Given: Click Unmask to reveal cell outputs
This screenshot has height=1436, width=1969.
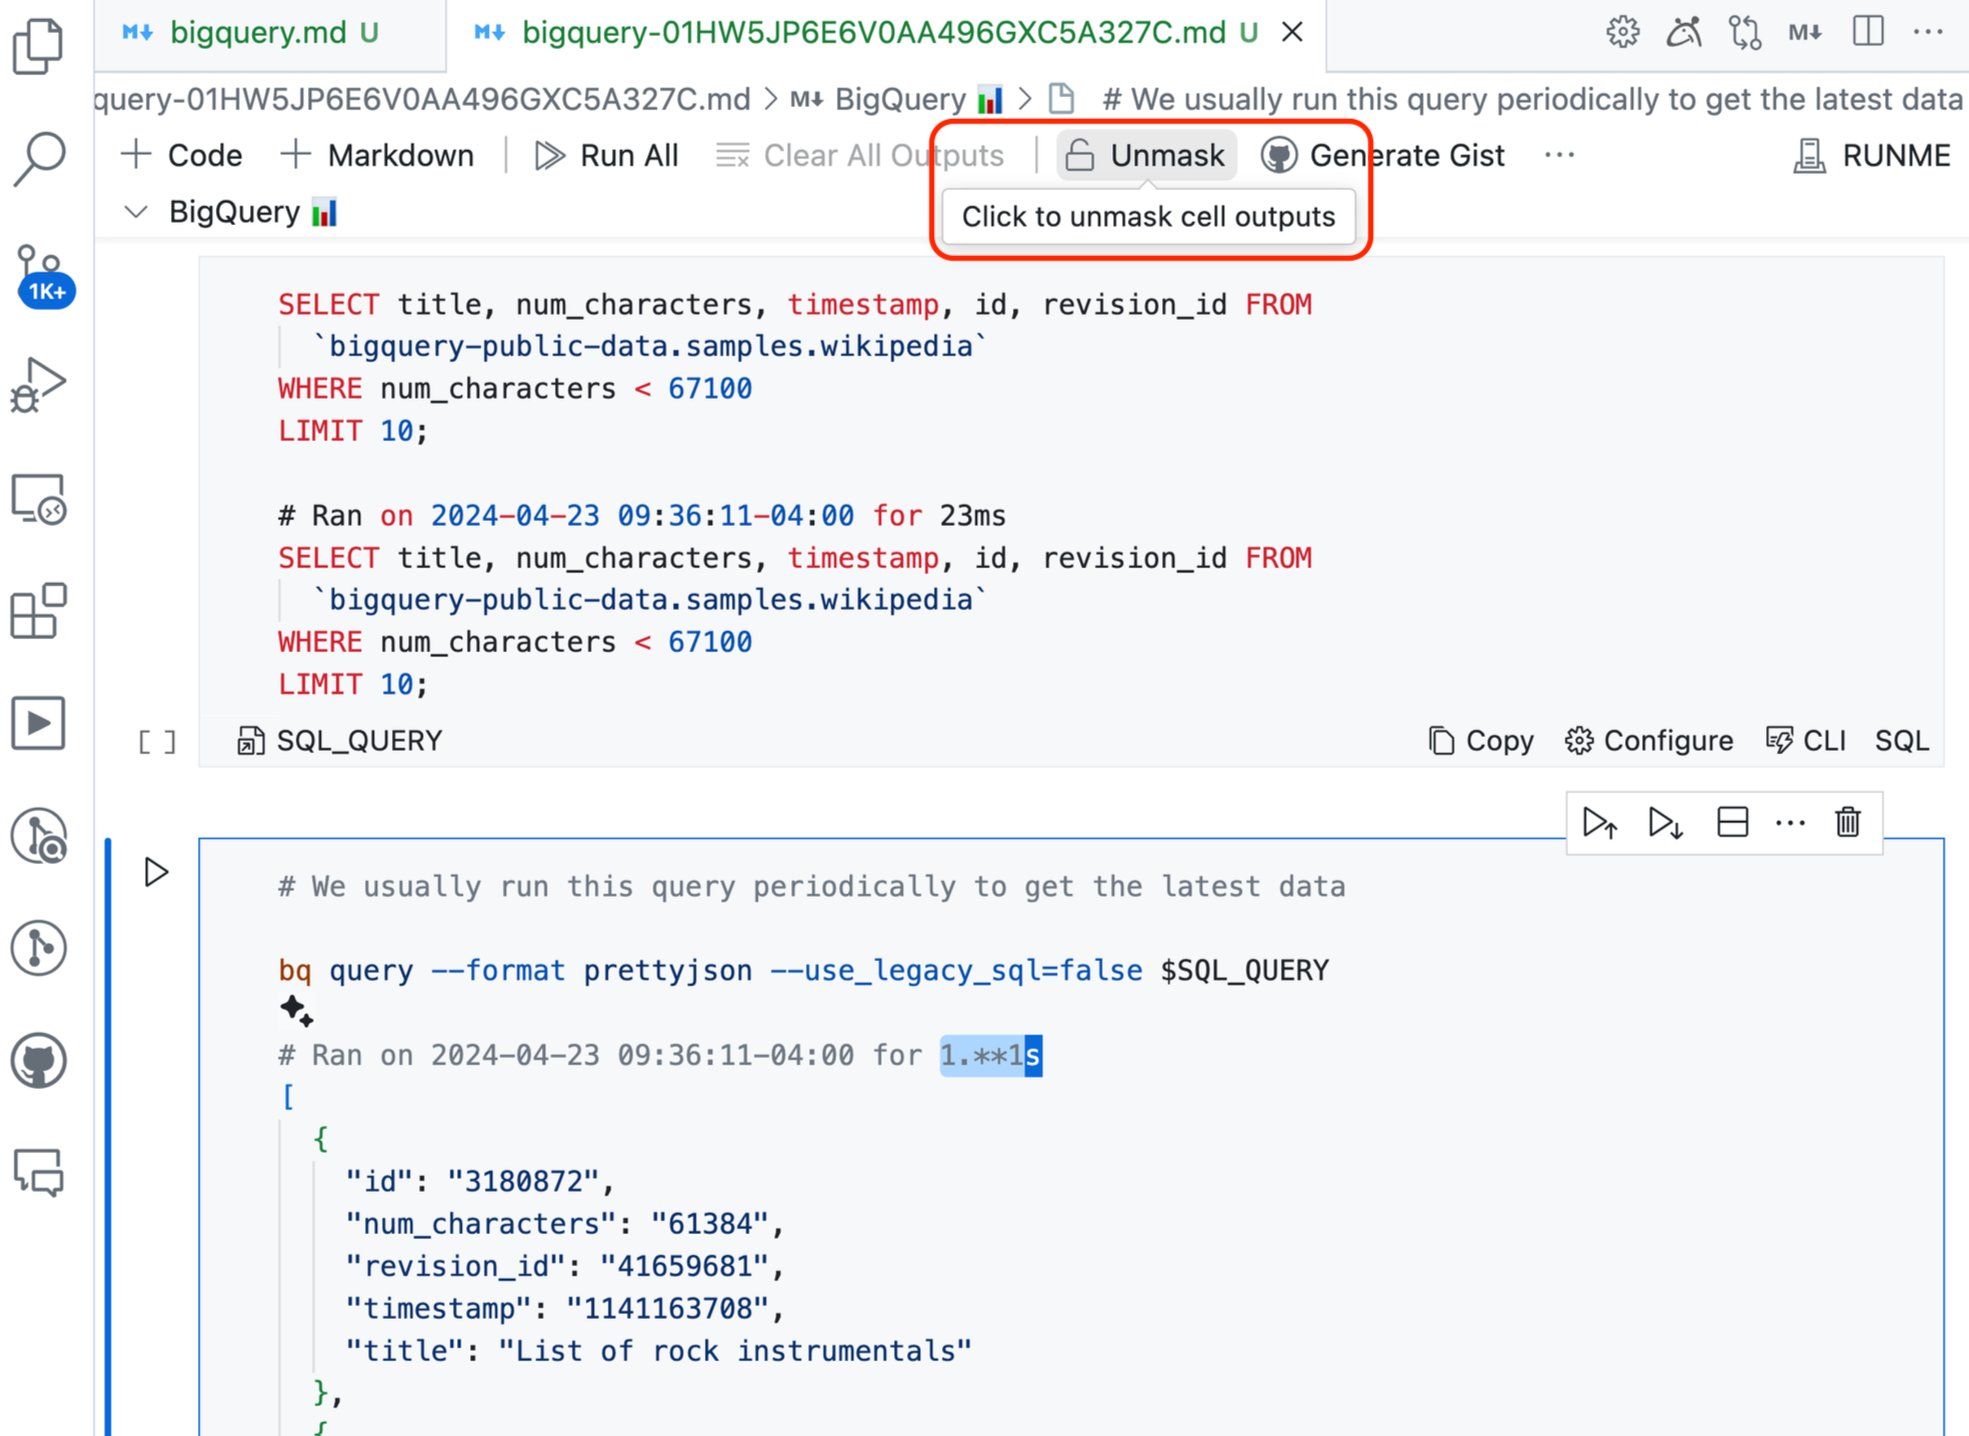Looking at the screenshot, I should (1147, 151).
